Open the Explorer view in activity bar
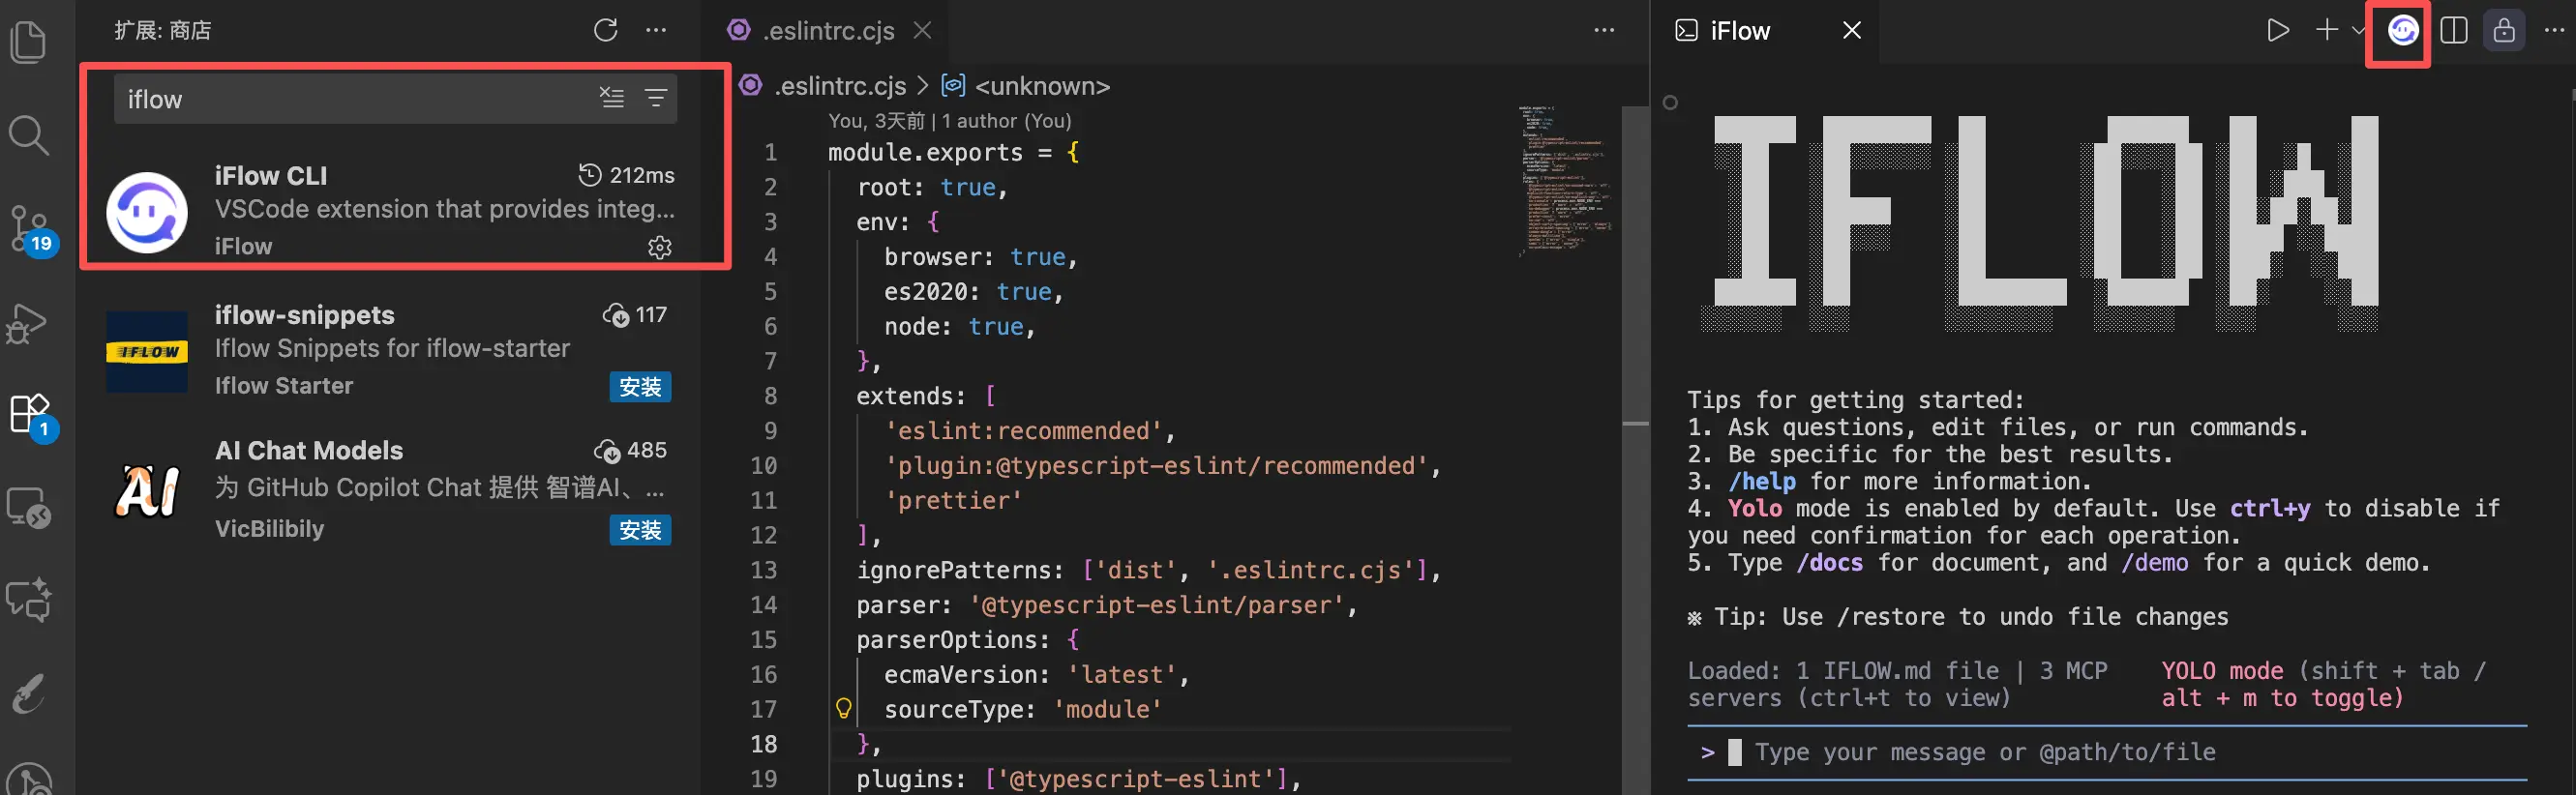 (x=28, y=42)
